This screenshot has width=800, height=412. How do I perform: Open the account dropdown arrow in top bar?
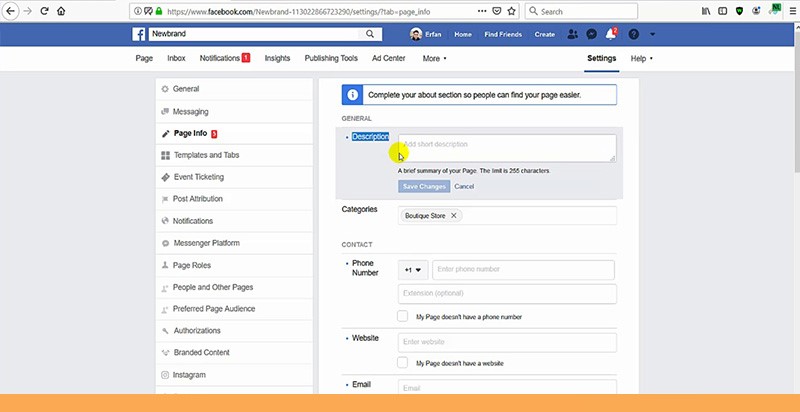pyautogui.click(x=653, y=34)
